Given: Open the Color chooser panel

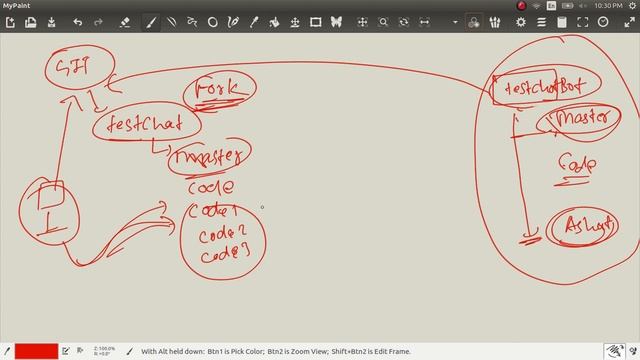Looking at the screenshot, I should [x=473, y=22].
